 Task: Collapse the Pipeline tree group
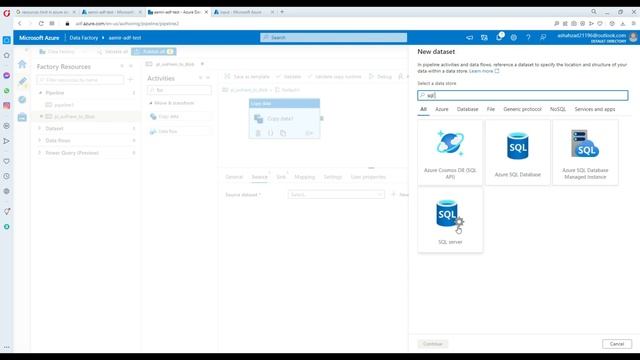click(40, 93)
